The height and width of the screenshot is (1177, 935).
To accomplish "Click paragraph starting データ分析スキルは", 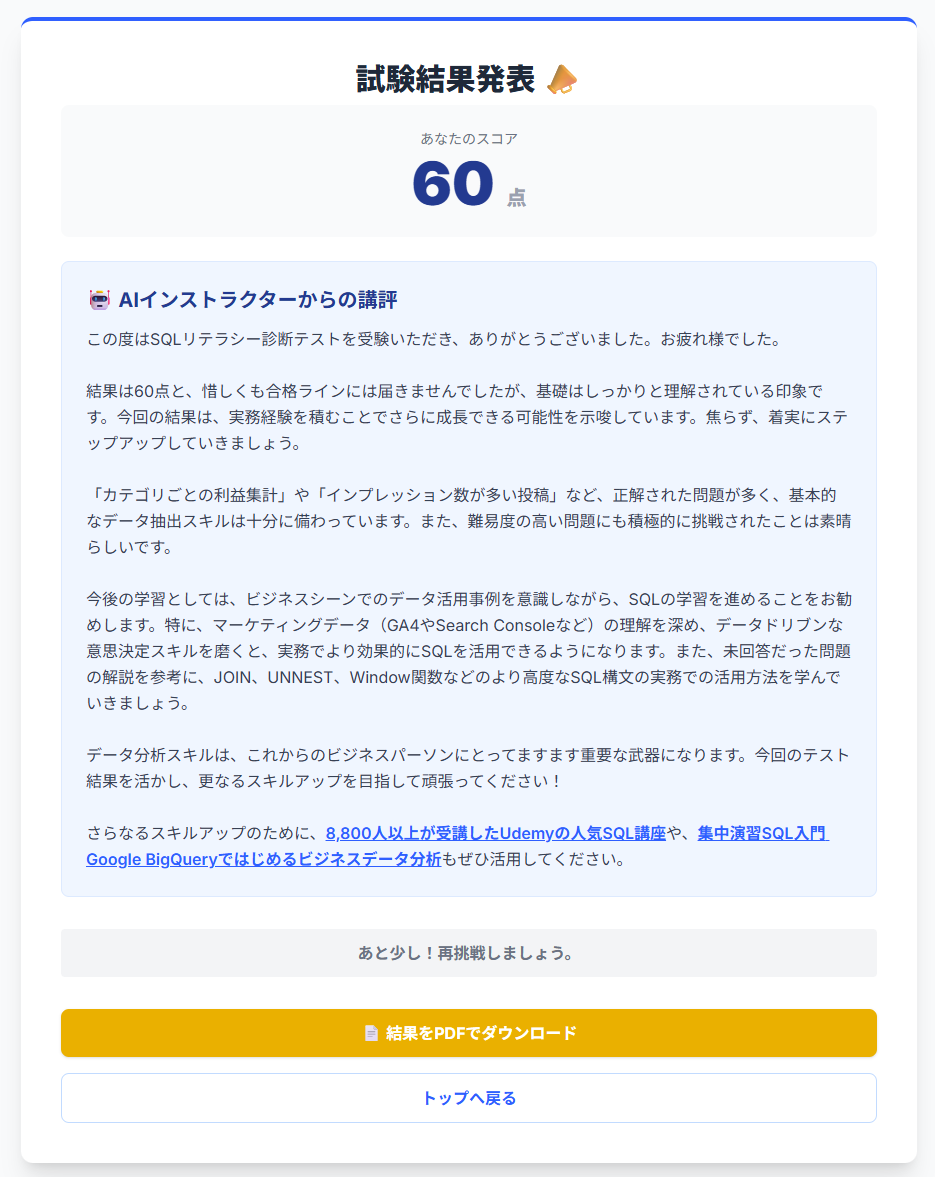I will click(x=468, y=768).
